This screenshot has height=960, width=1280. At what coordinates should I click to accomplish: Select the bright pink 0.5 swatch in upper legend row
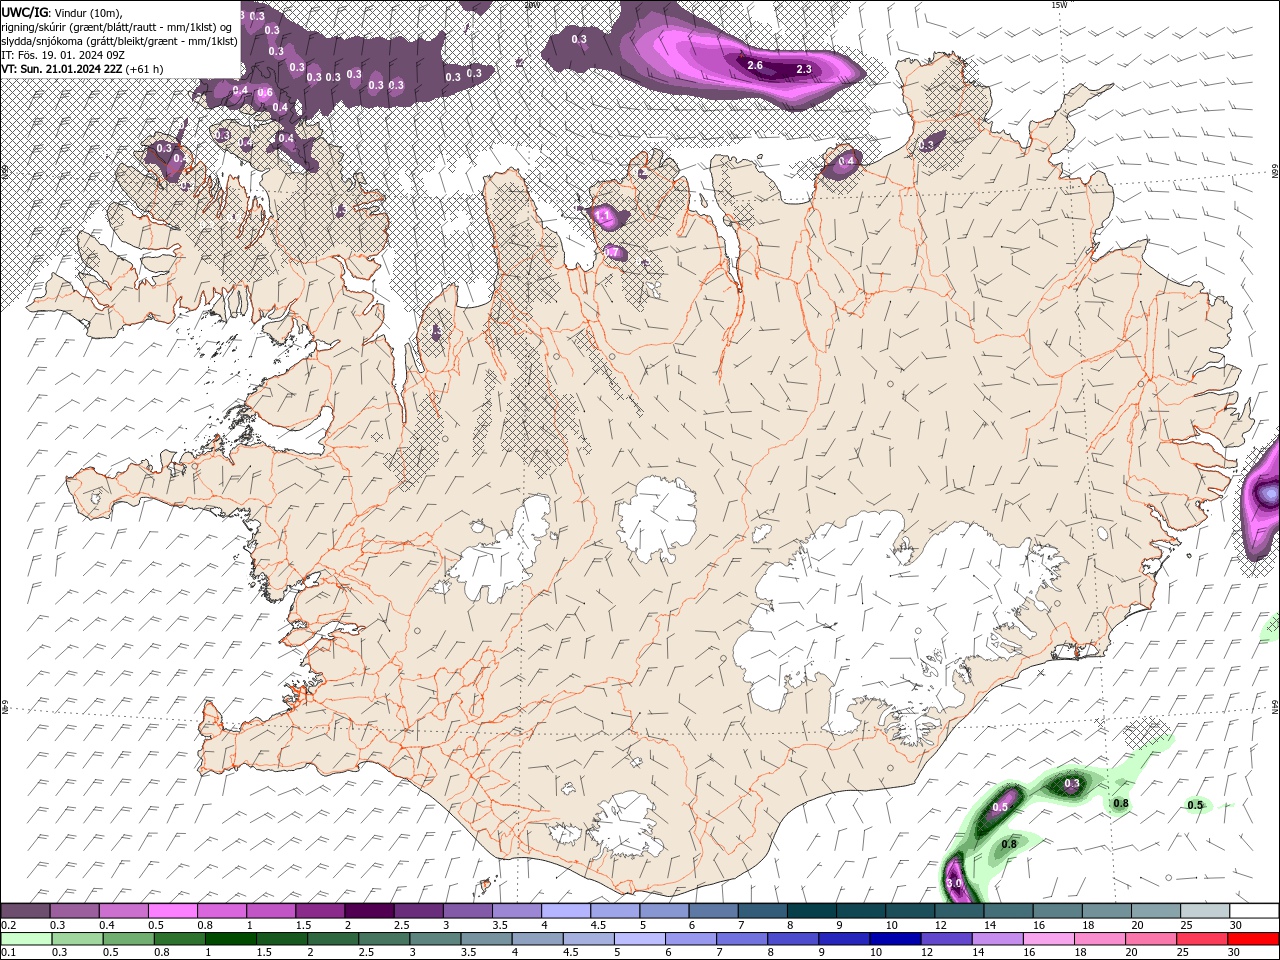[x=173, y=911]
